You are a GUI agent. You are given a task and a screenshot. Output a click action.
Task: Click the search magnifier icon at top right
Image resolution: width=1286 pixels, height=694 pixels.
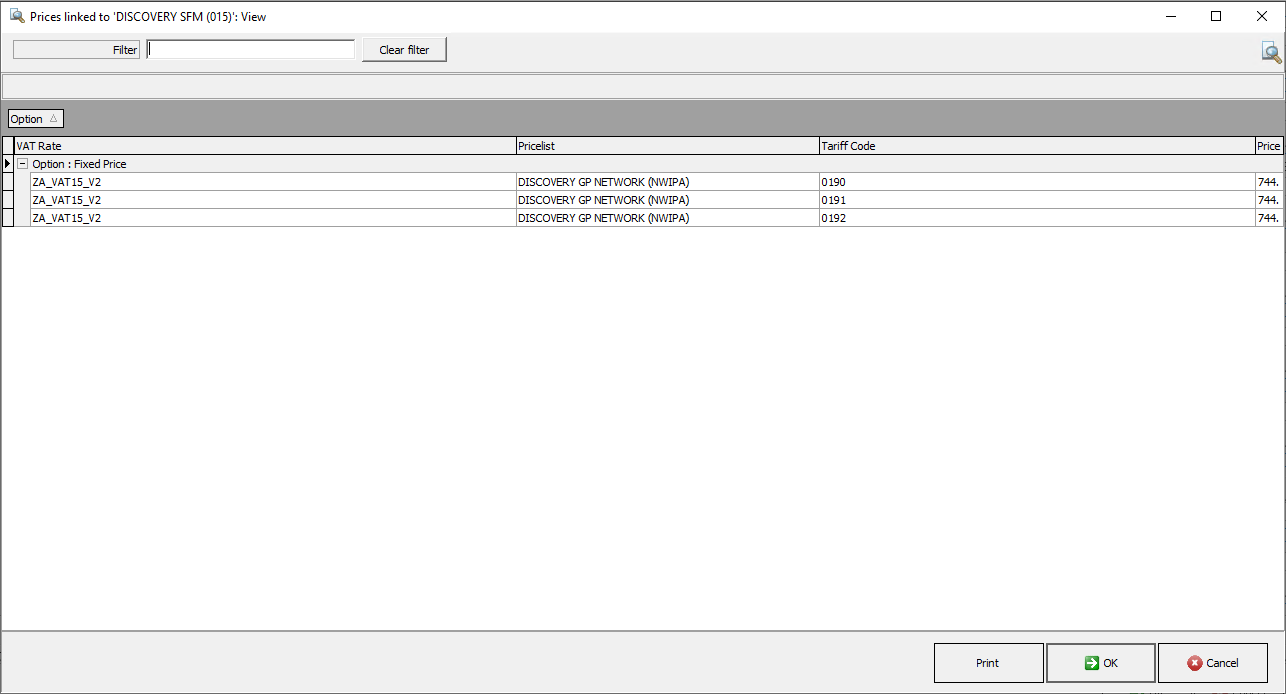[1271, 53]
